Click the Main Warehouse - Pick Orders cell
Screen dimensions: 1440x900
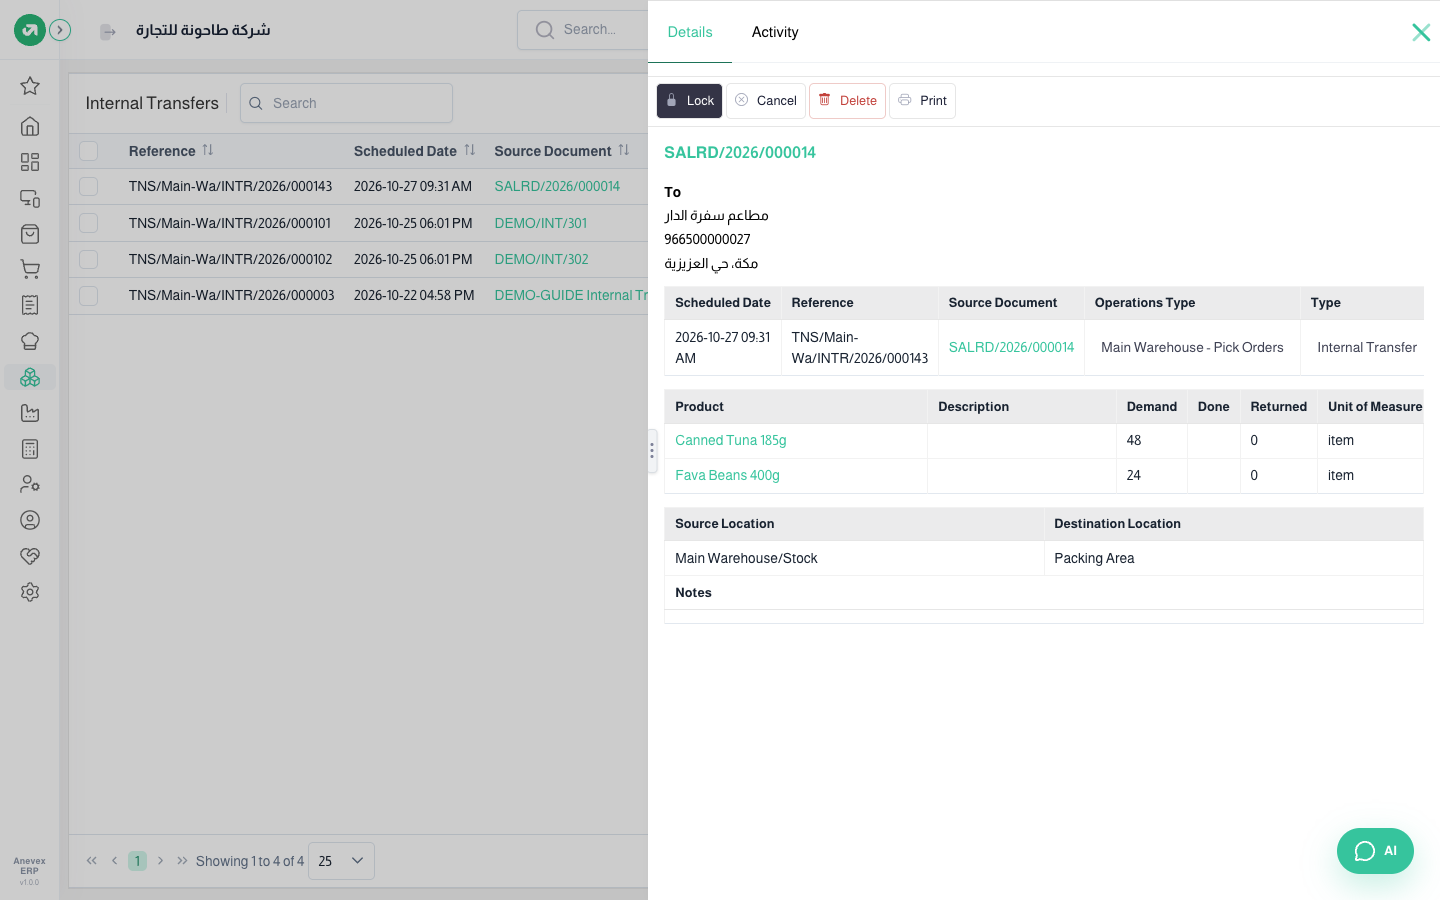(x=1192, y=347)
